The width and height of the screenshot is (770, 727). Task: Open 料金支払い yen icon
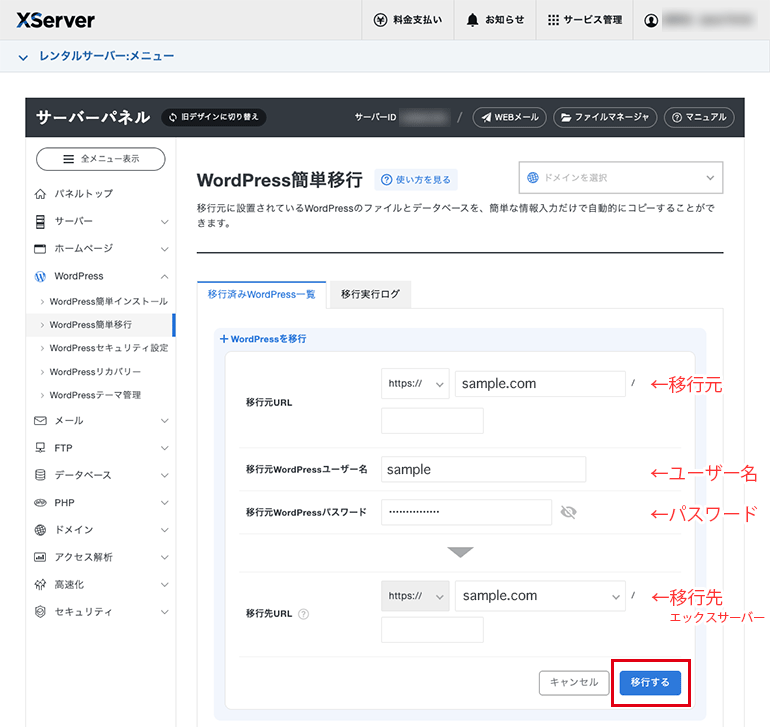[380, 20]
